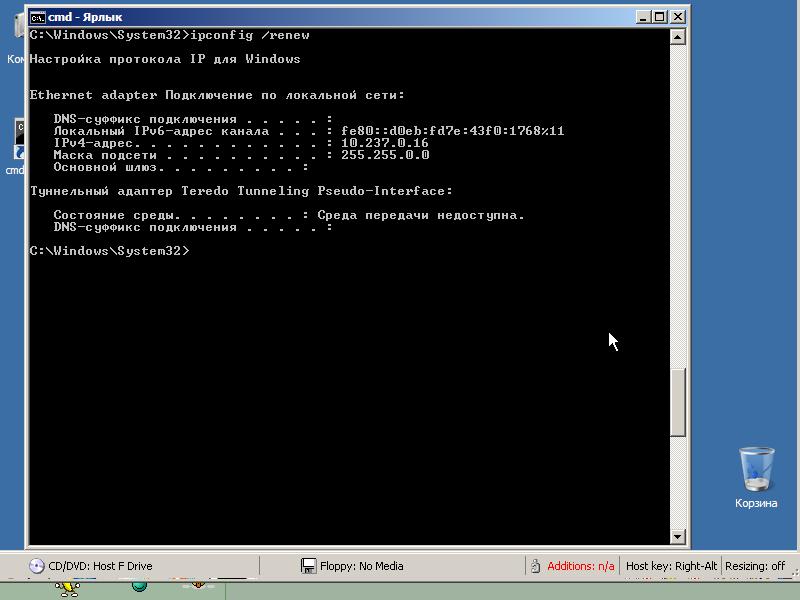
Task: Click the IPv6 address fe80::d0eb:fd7e:43f0:1768%11
Action: [x=453, y=131]
